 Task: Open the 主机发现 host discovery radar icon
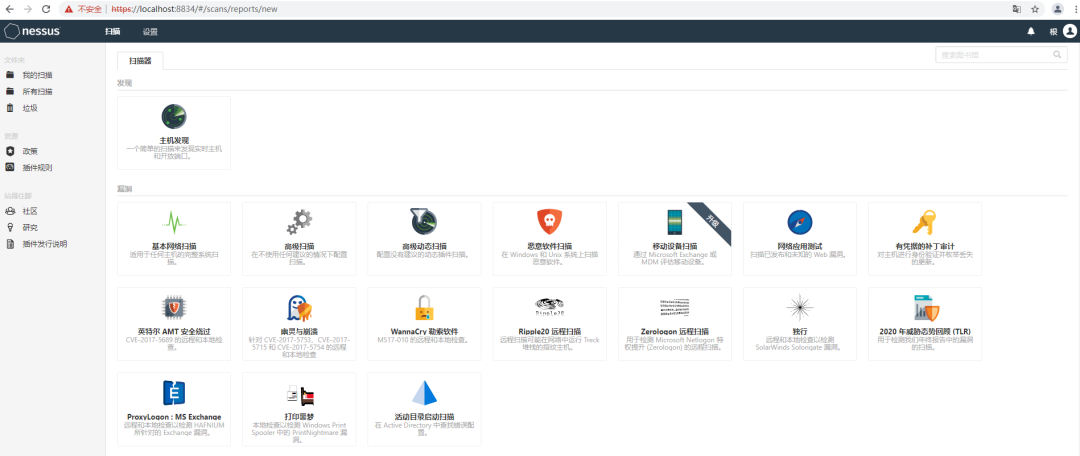click(174, 116)
